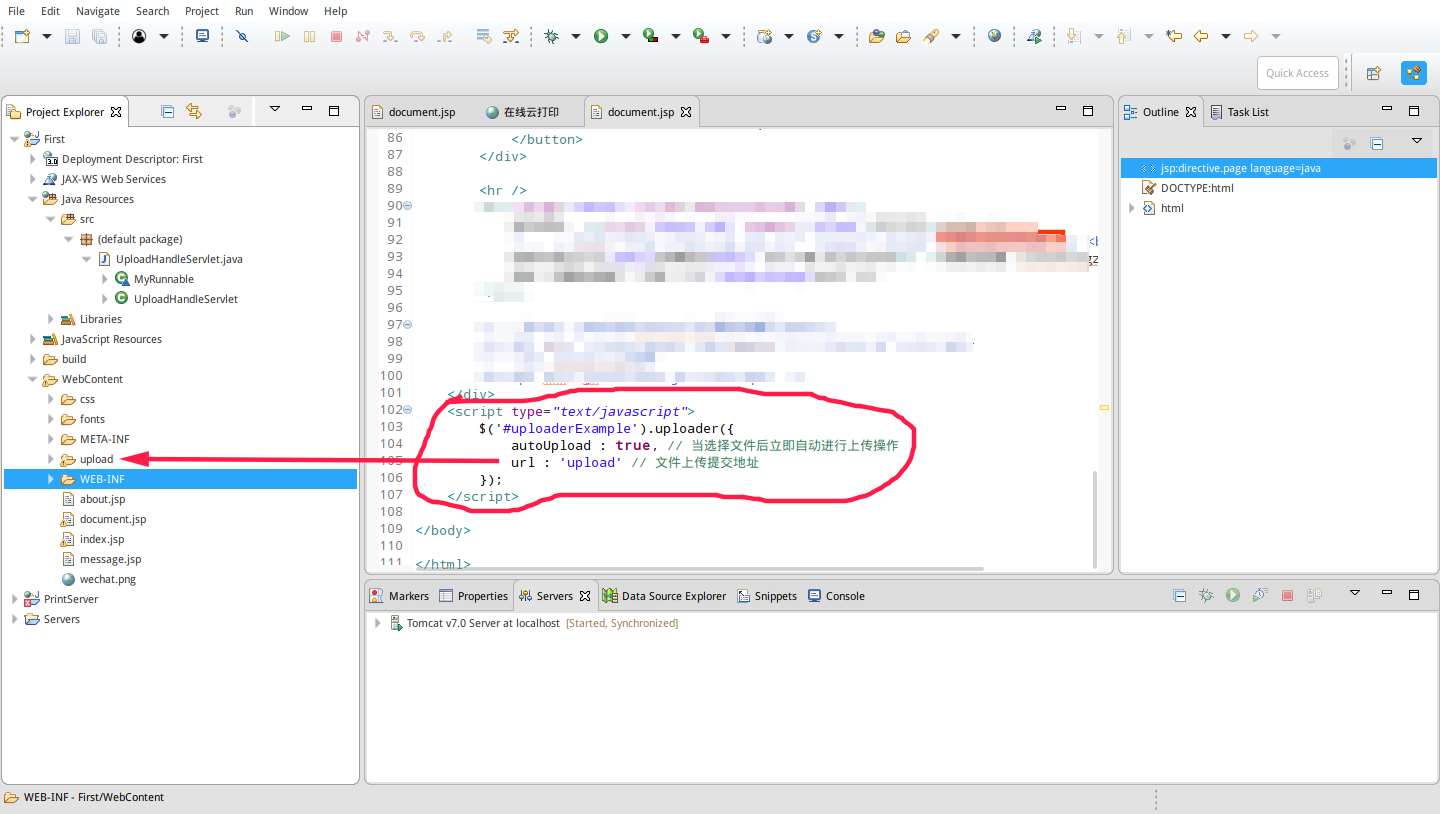
Task: Select index.jsp in Project Explorer
Action: point(102,539)
